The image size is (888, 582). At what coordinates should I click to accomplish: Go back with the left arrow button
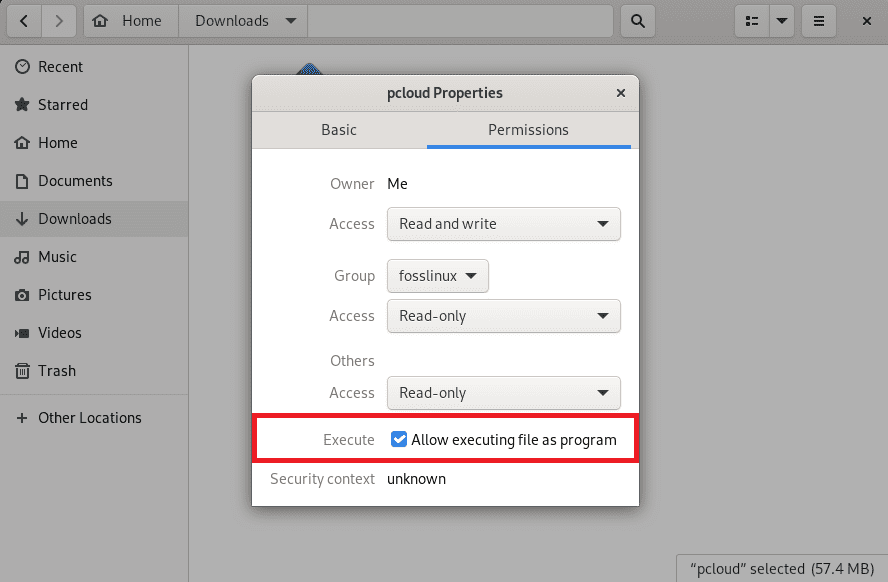click(24, 21)
